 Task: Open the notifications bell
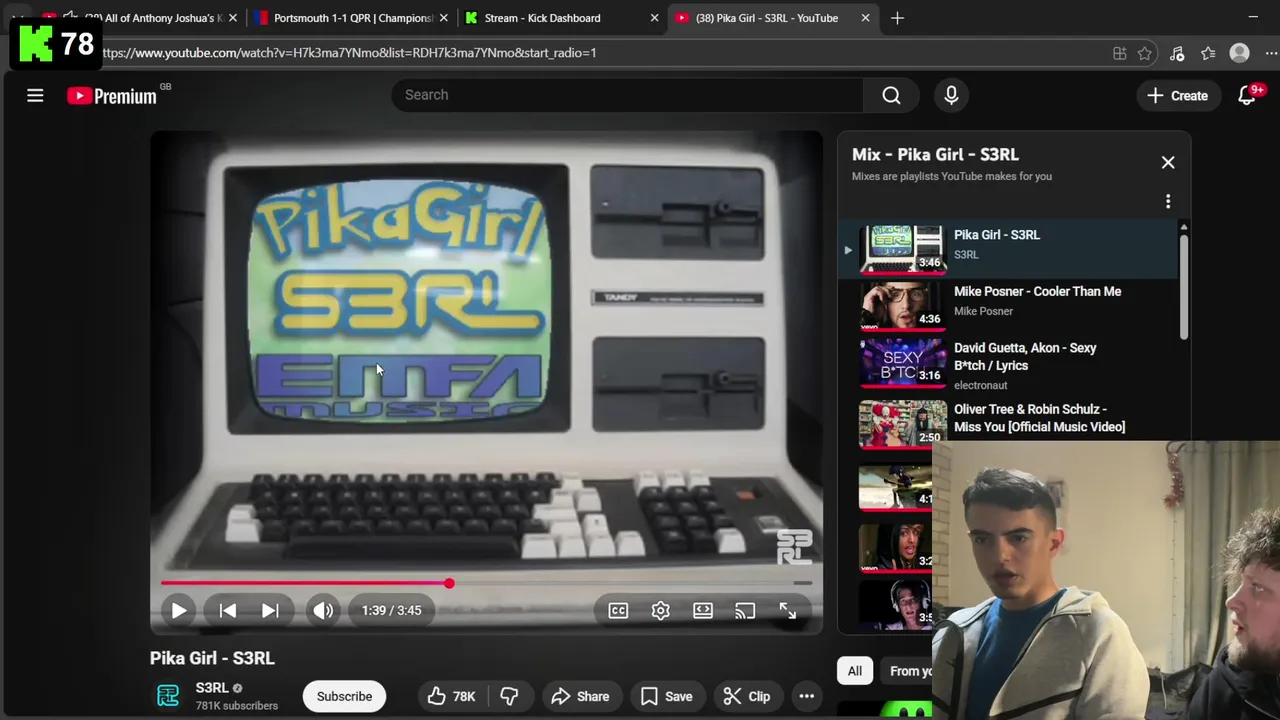(x=1247, y=95)
